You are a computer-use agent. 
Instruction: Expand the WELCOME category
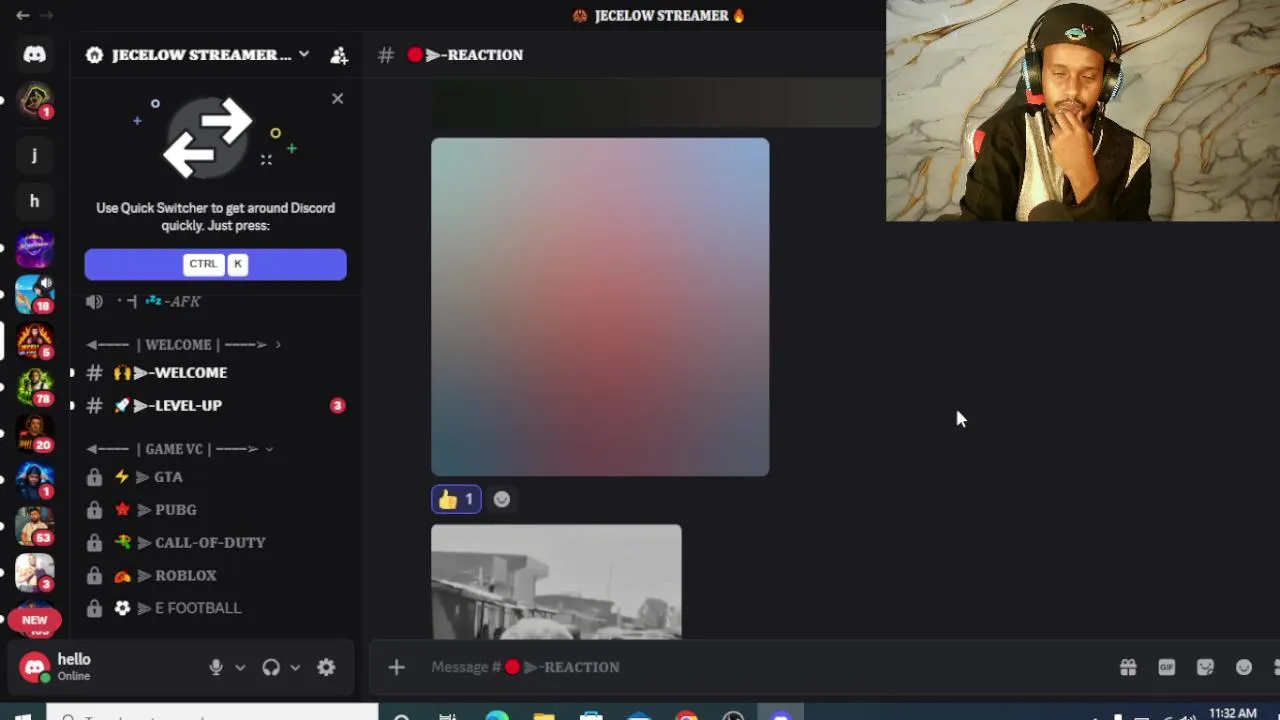182,345
